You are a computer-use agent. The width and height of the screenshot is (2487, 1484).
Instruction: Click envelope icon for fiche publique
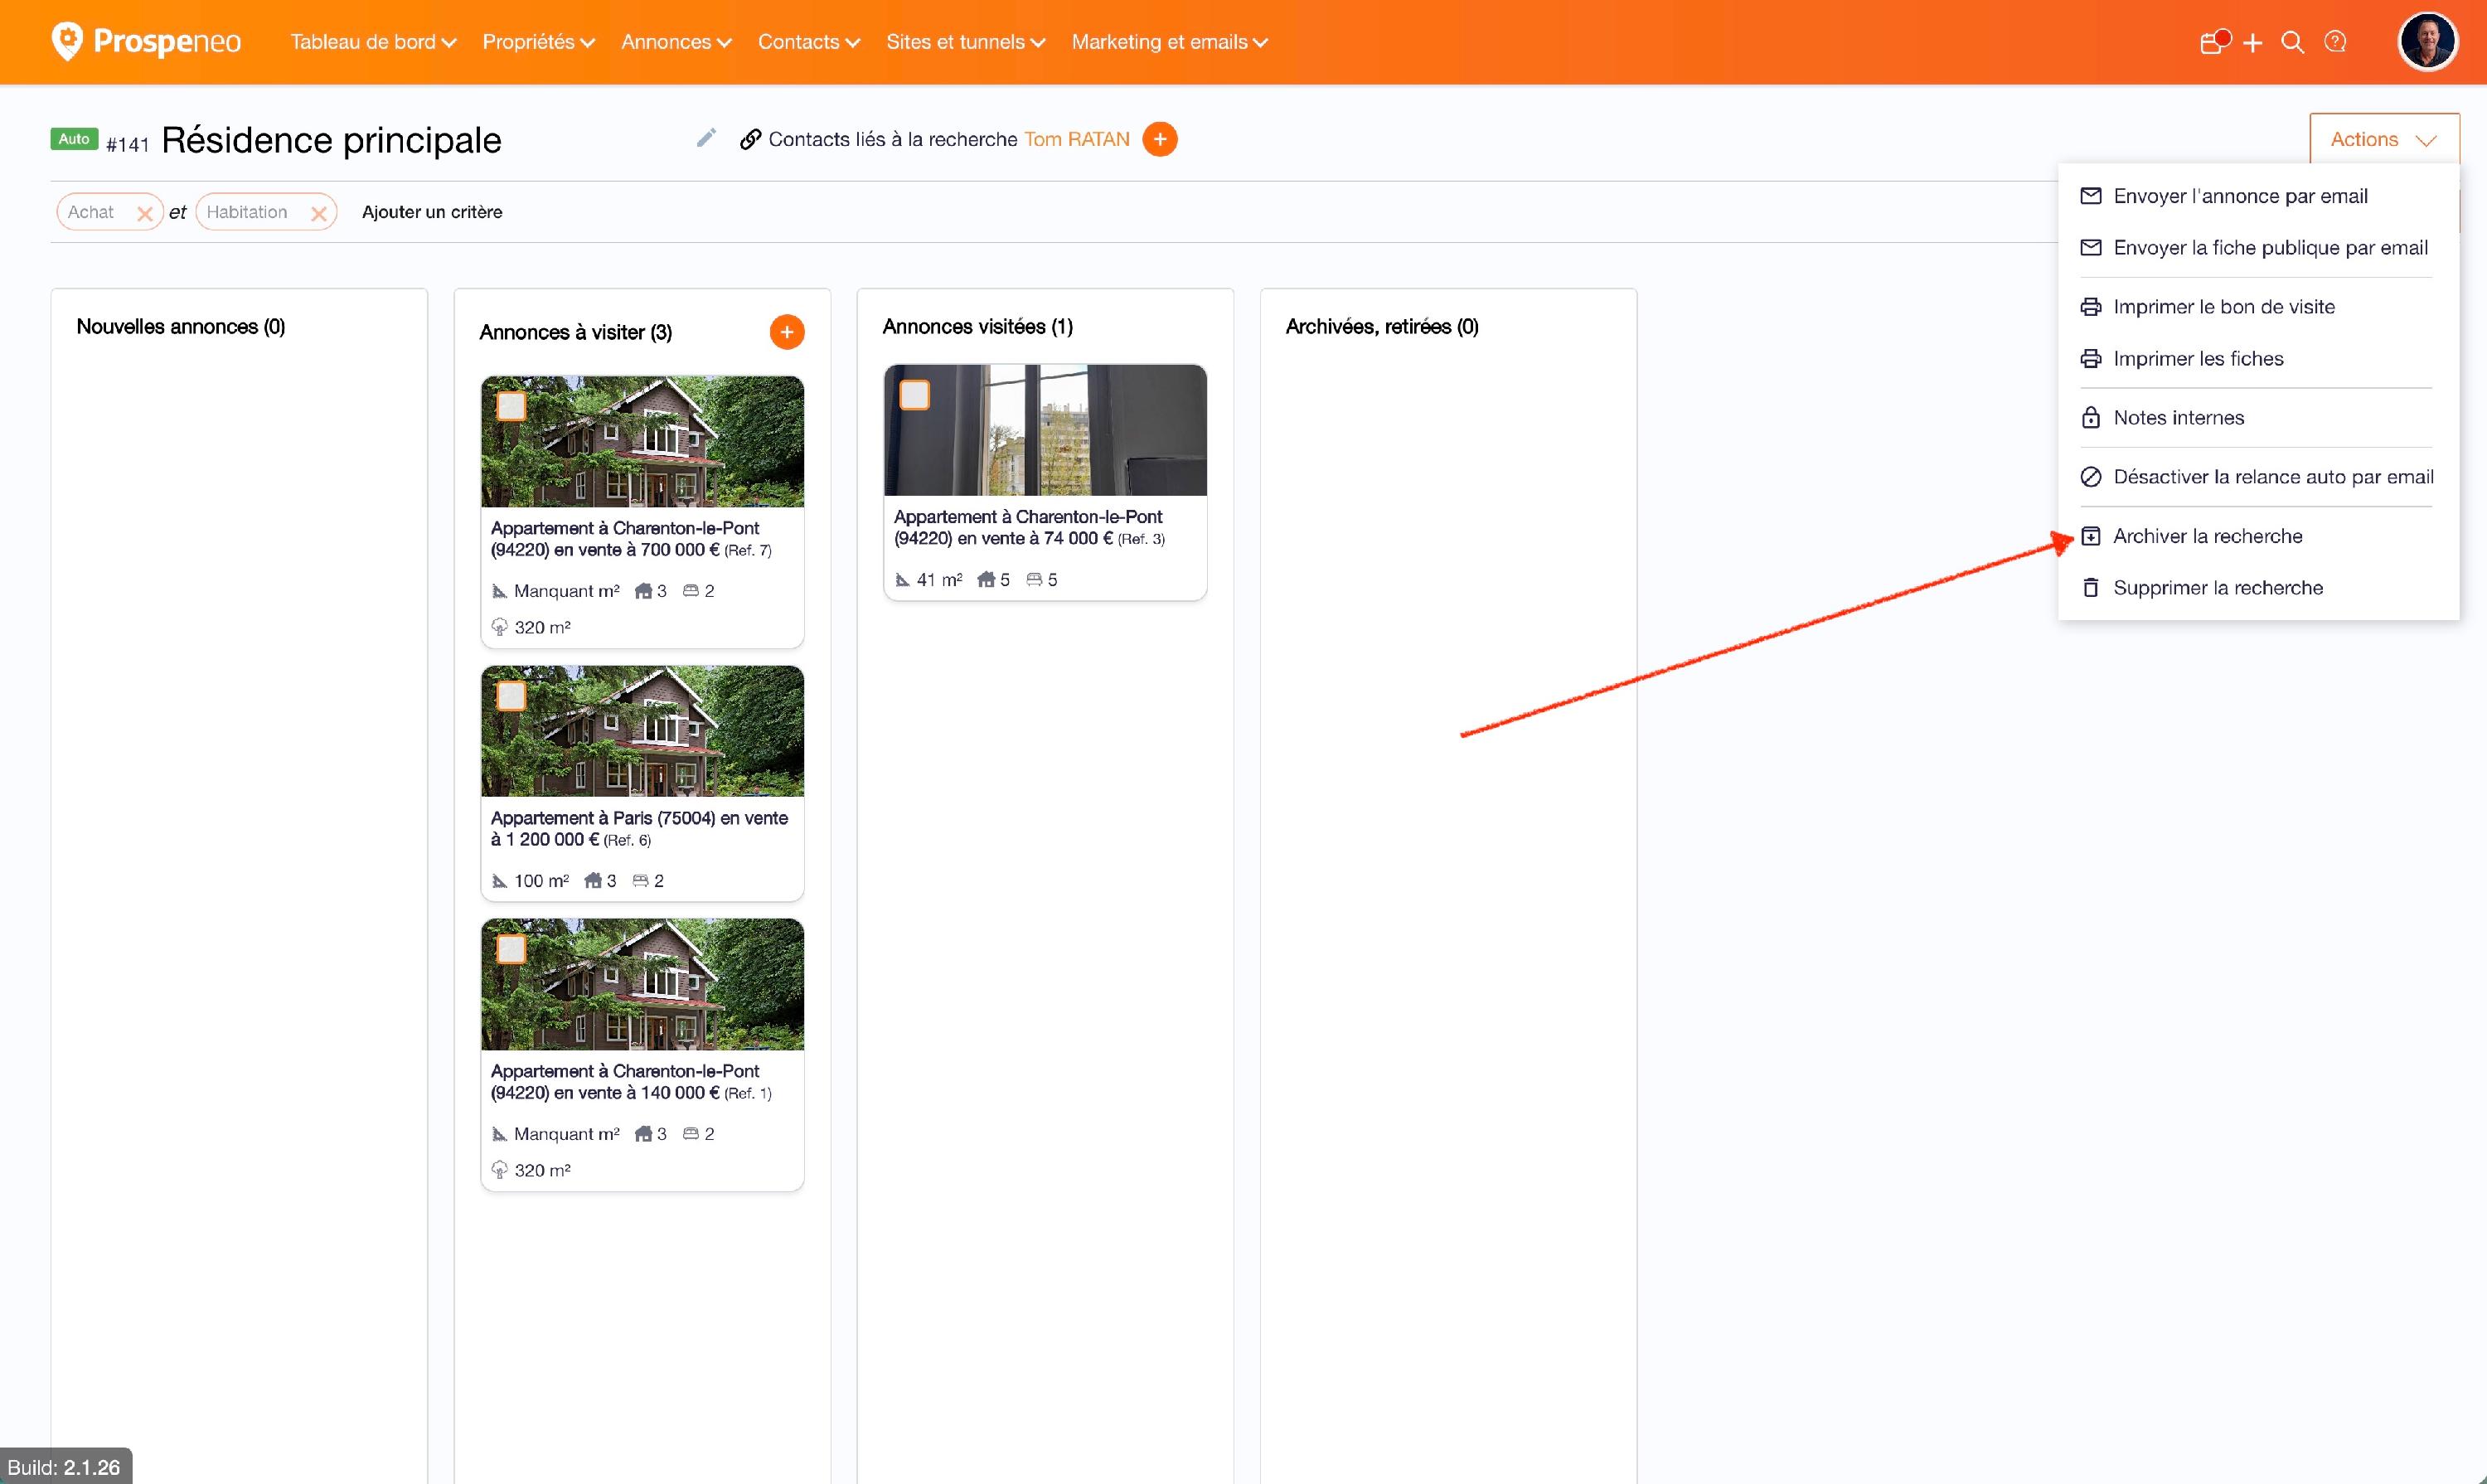2090,247
